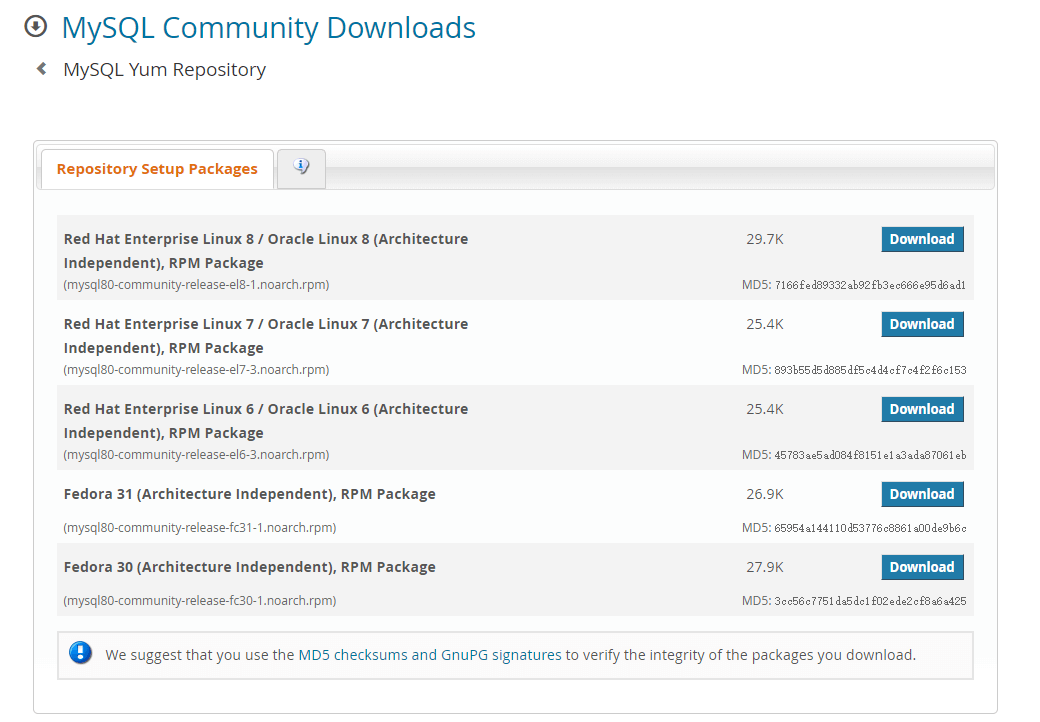Open MD5 checksums and GnuPG signatures link
This screenshot has width=1040, height=722.
(x=430, y=655)
